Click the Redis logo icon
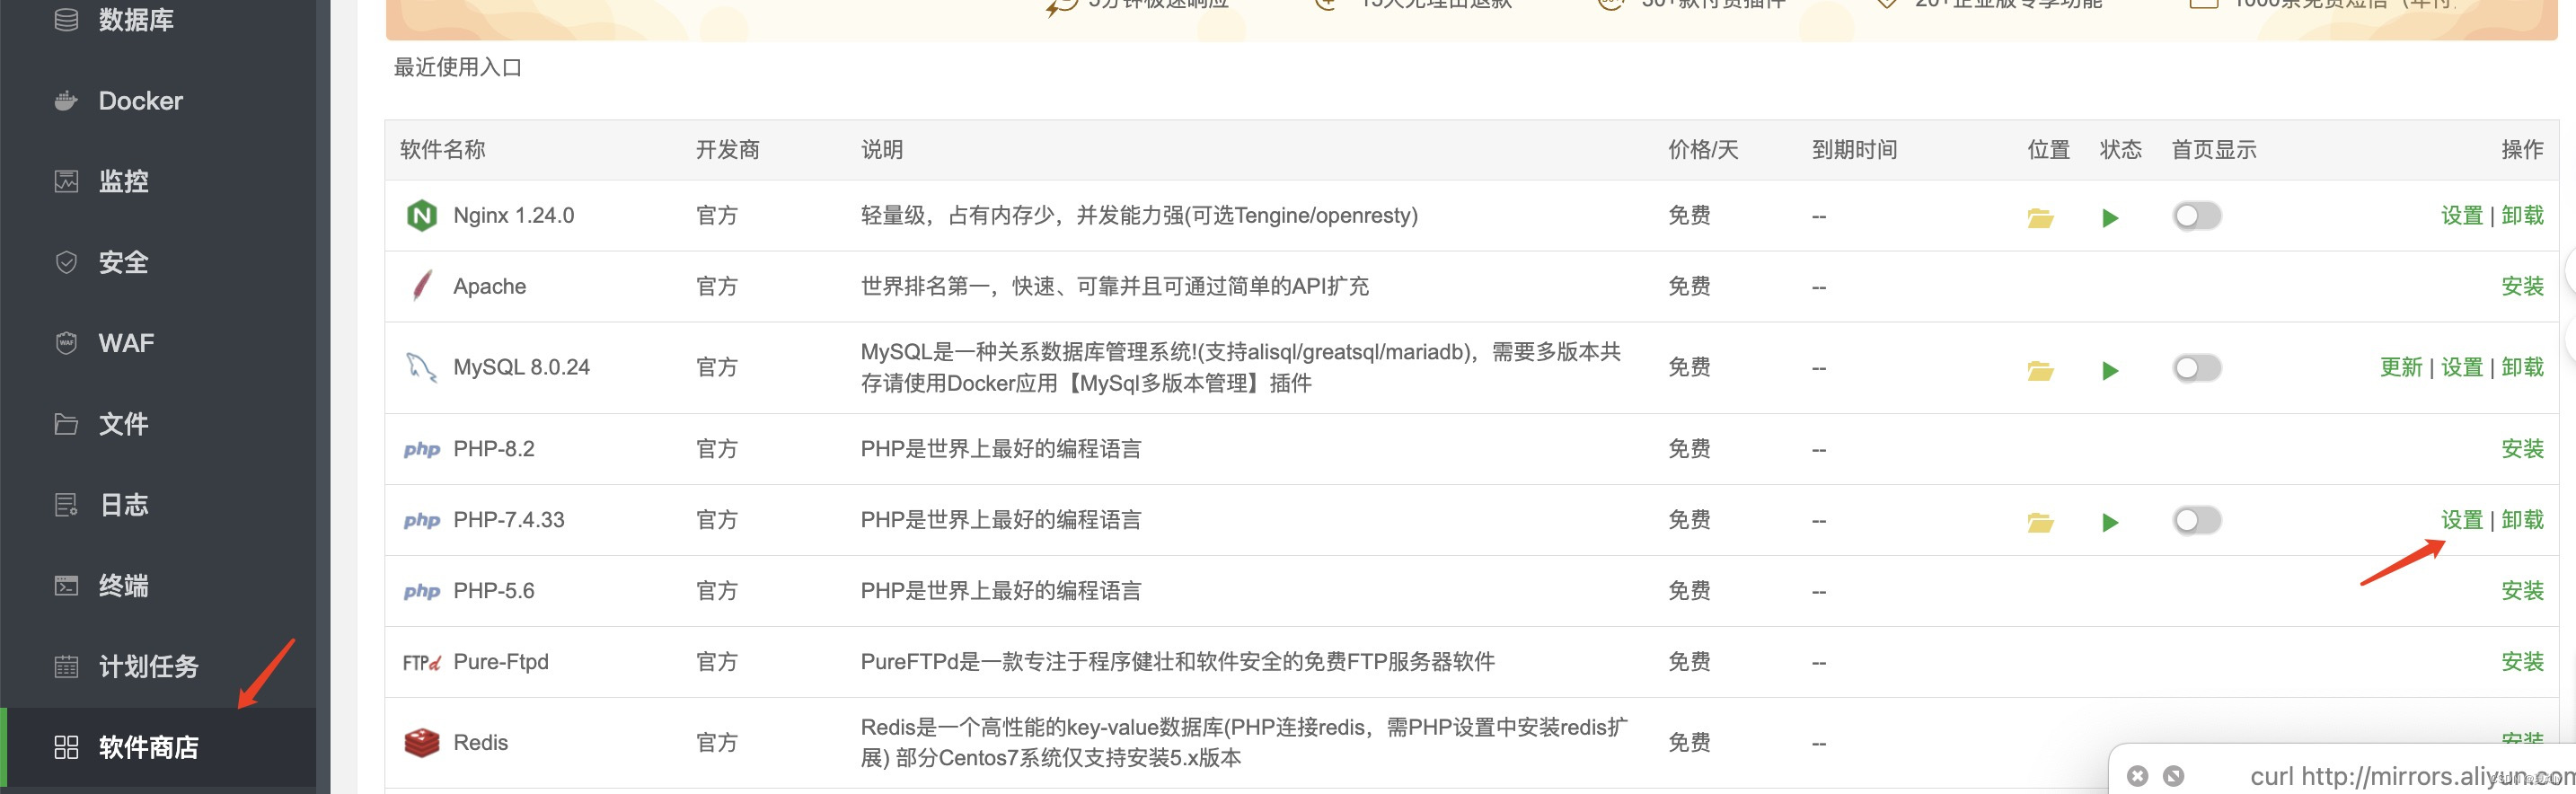The image size is (2576, 794). pyautogui.click(x=422, y=743)
